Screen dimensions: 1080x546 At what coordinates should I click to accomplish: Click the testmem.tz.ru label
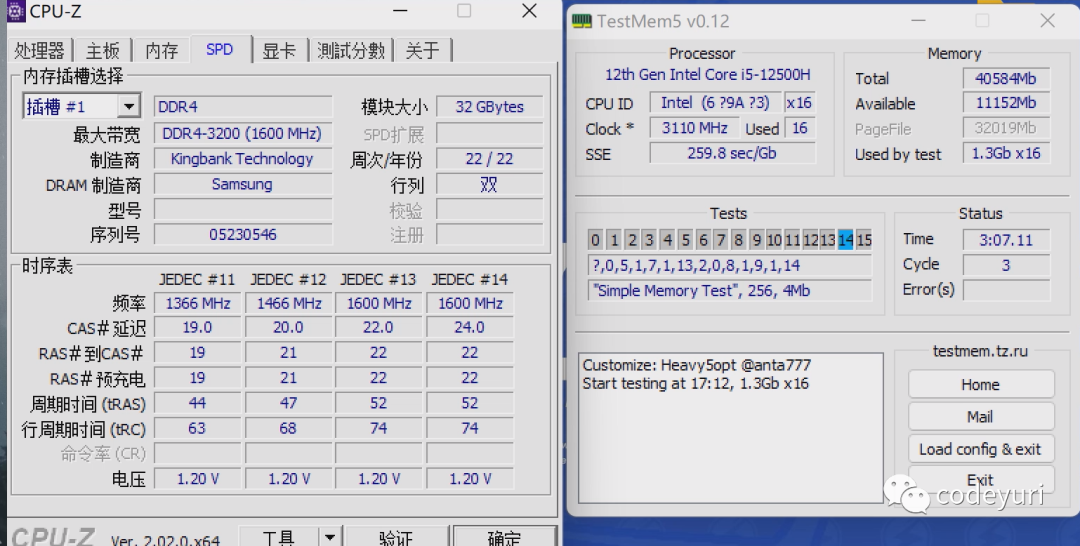pos(980,351)
